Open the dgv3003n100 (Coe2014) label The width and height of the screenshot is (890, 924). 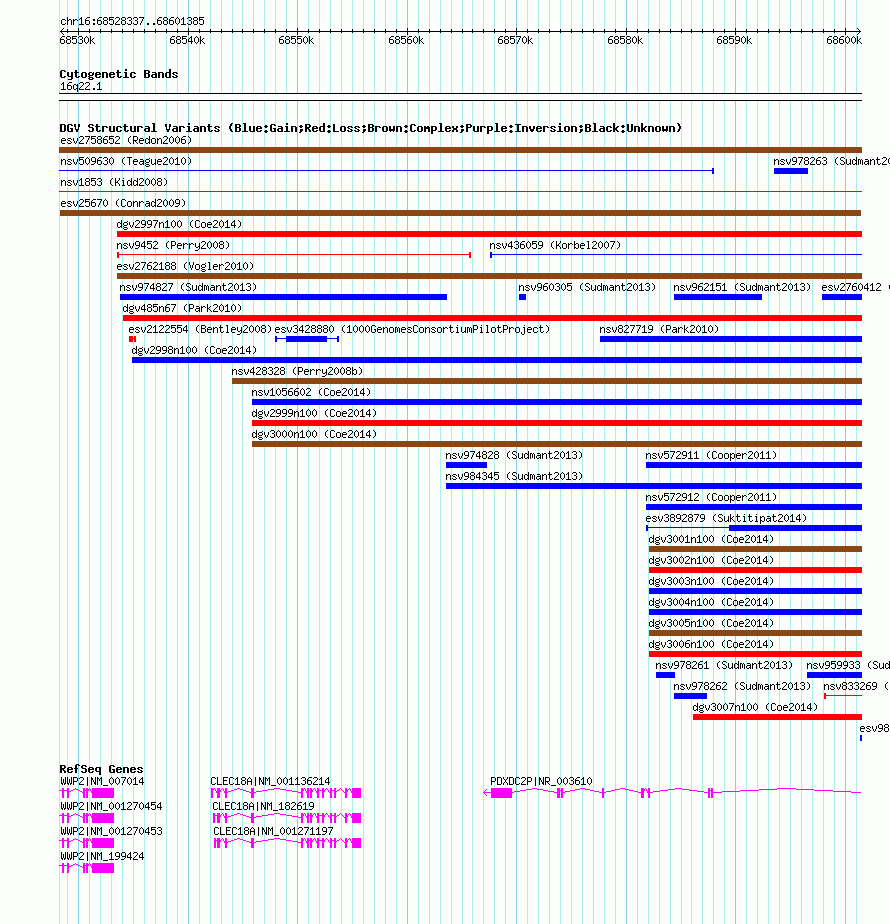(711, 582)
